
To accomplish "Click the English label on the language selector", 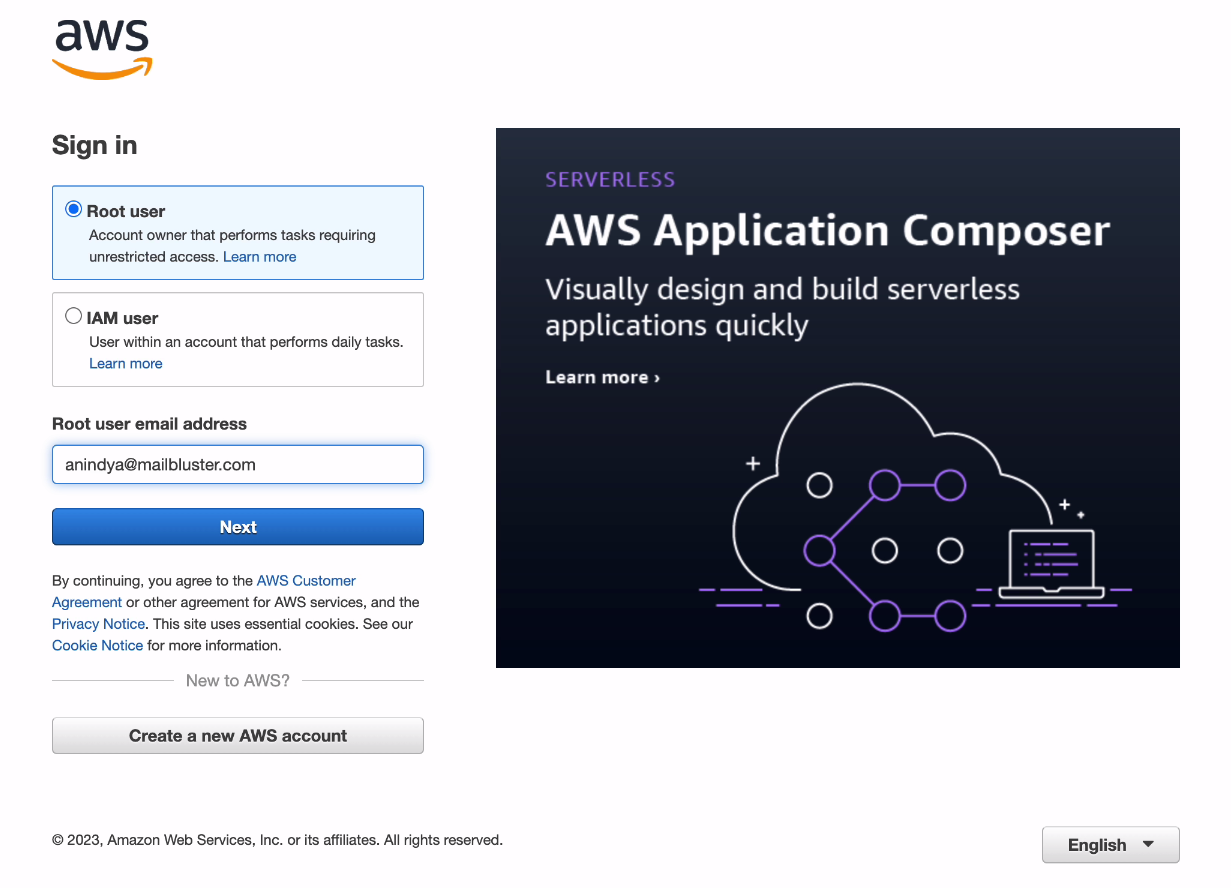I will pos(1097,844).
